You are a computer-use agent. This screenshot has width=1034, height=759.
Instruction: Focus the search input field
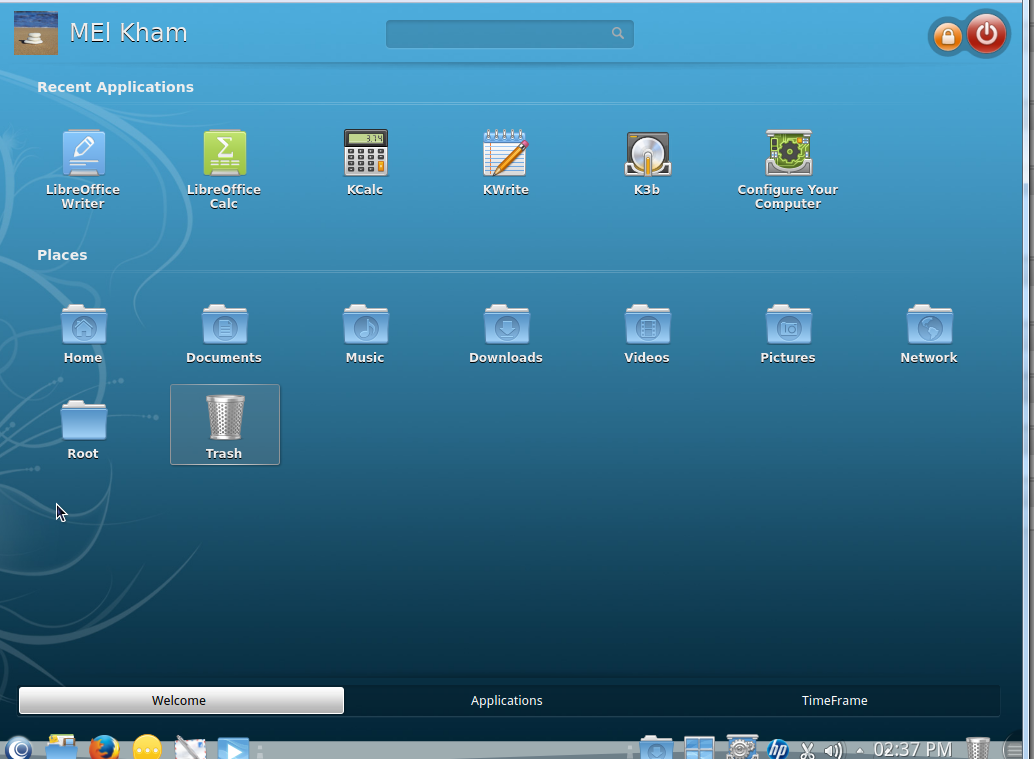(x=510, y=34)
